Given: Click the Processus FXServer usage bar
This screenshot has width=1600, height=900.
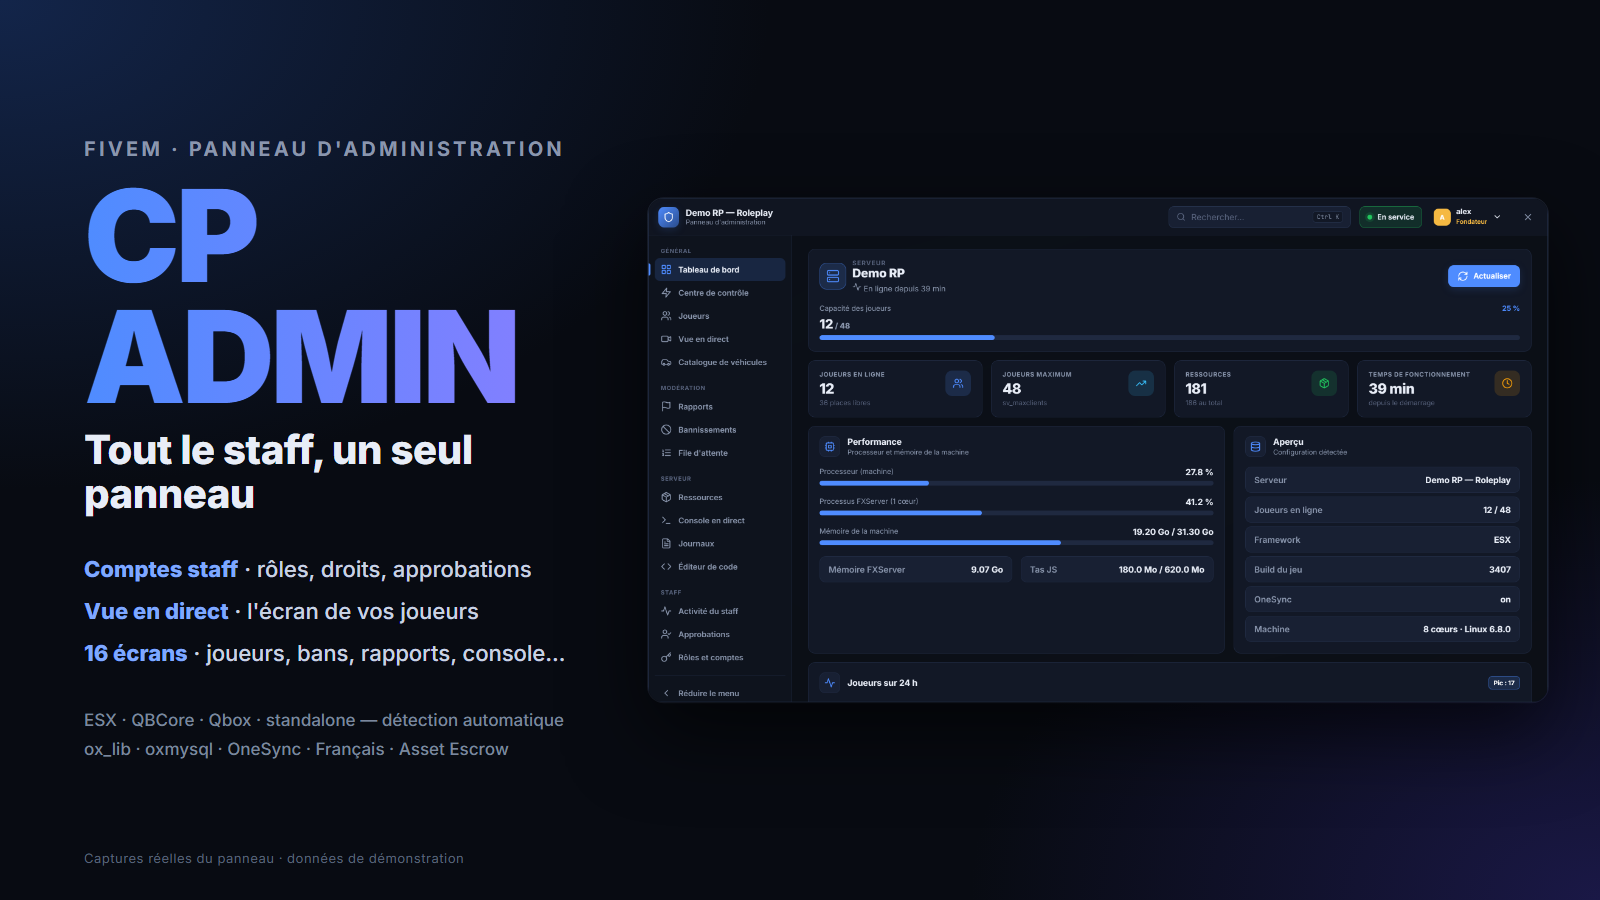Looking at the screenshot, I should click(x=1016, y=513).
